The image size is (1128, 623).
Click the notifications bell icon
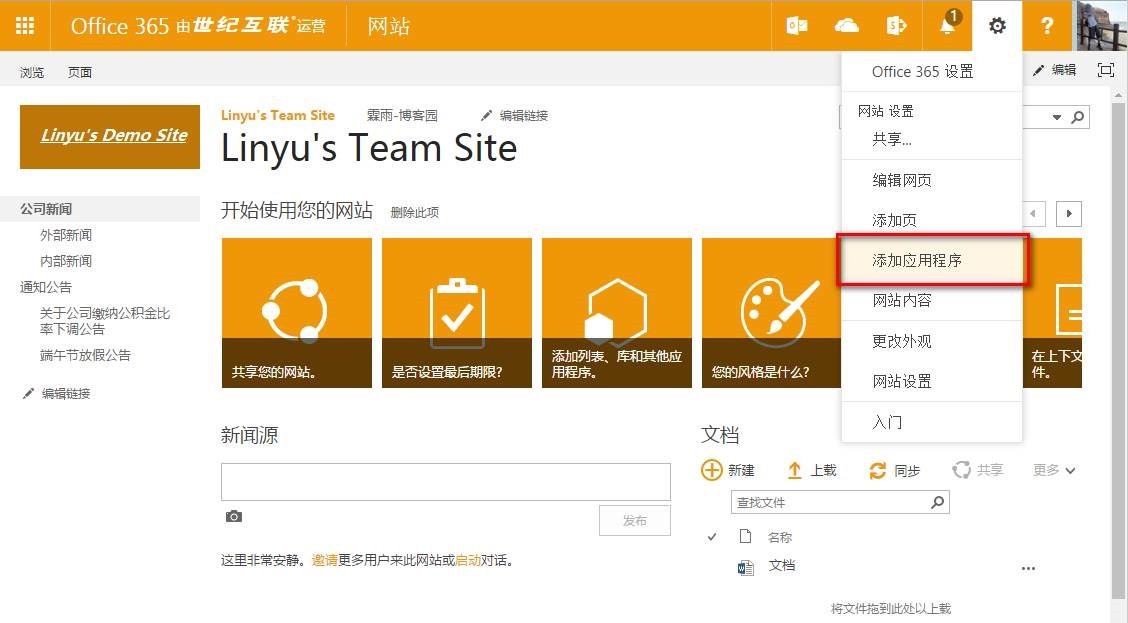pos(947,26)
